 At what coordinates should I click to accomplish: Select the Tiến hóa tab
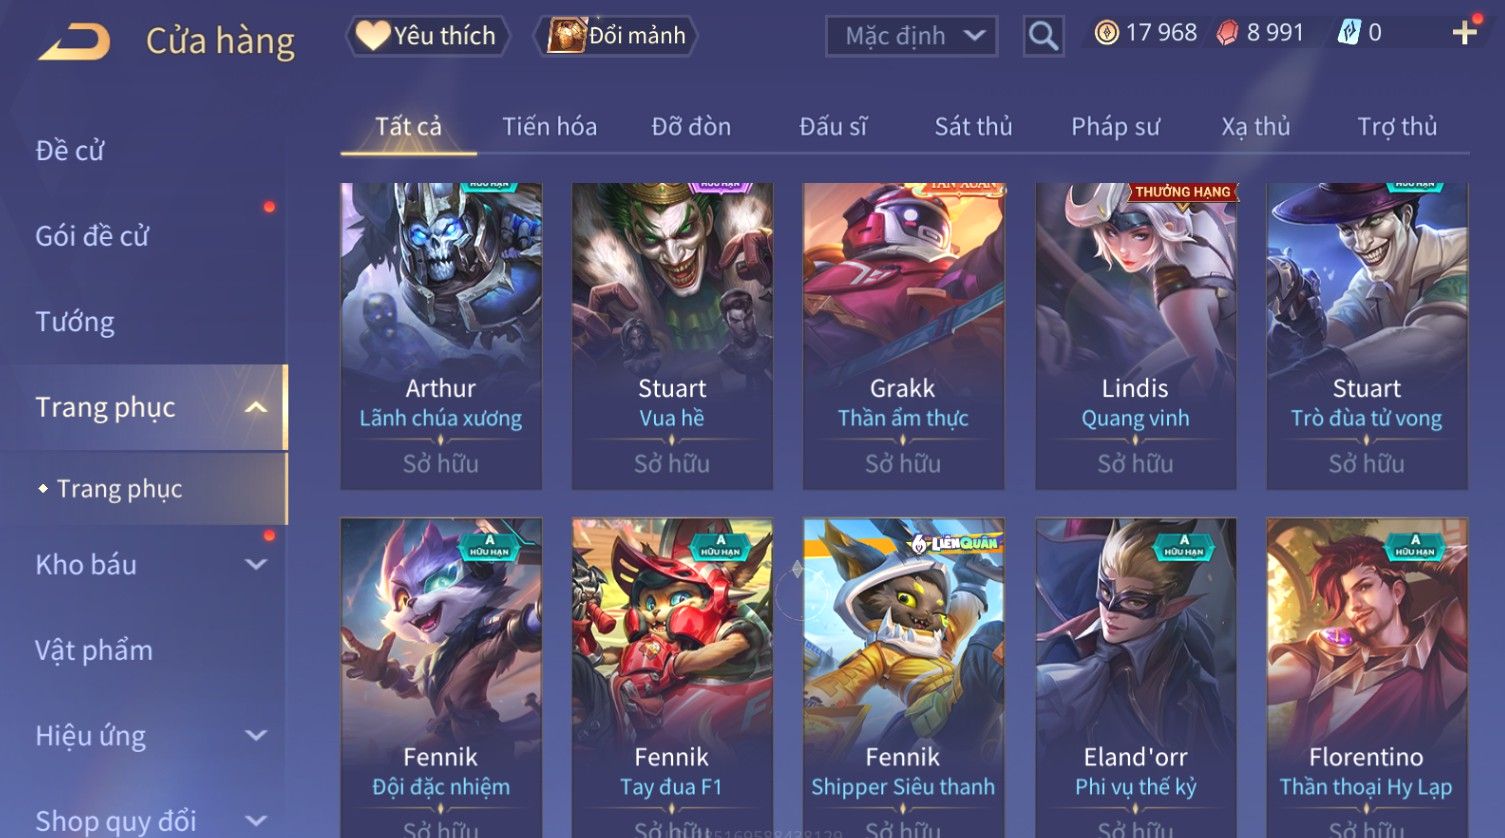(x=549, y=127)
